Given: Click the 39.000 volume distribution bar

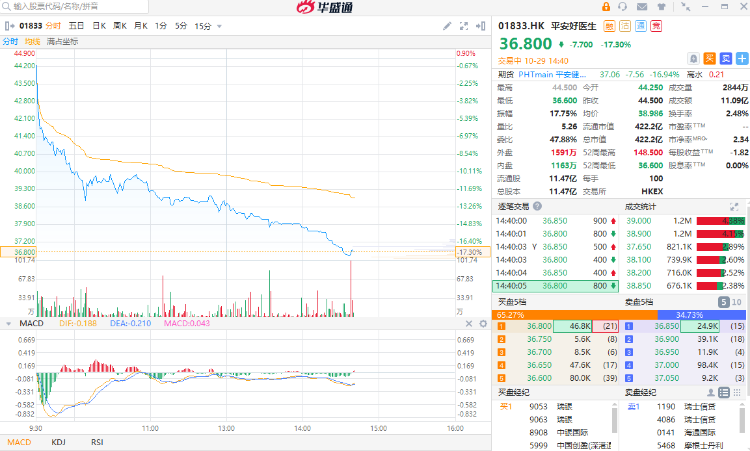Looking at the screenshot, I should click(721, 221).
